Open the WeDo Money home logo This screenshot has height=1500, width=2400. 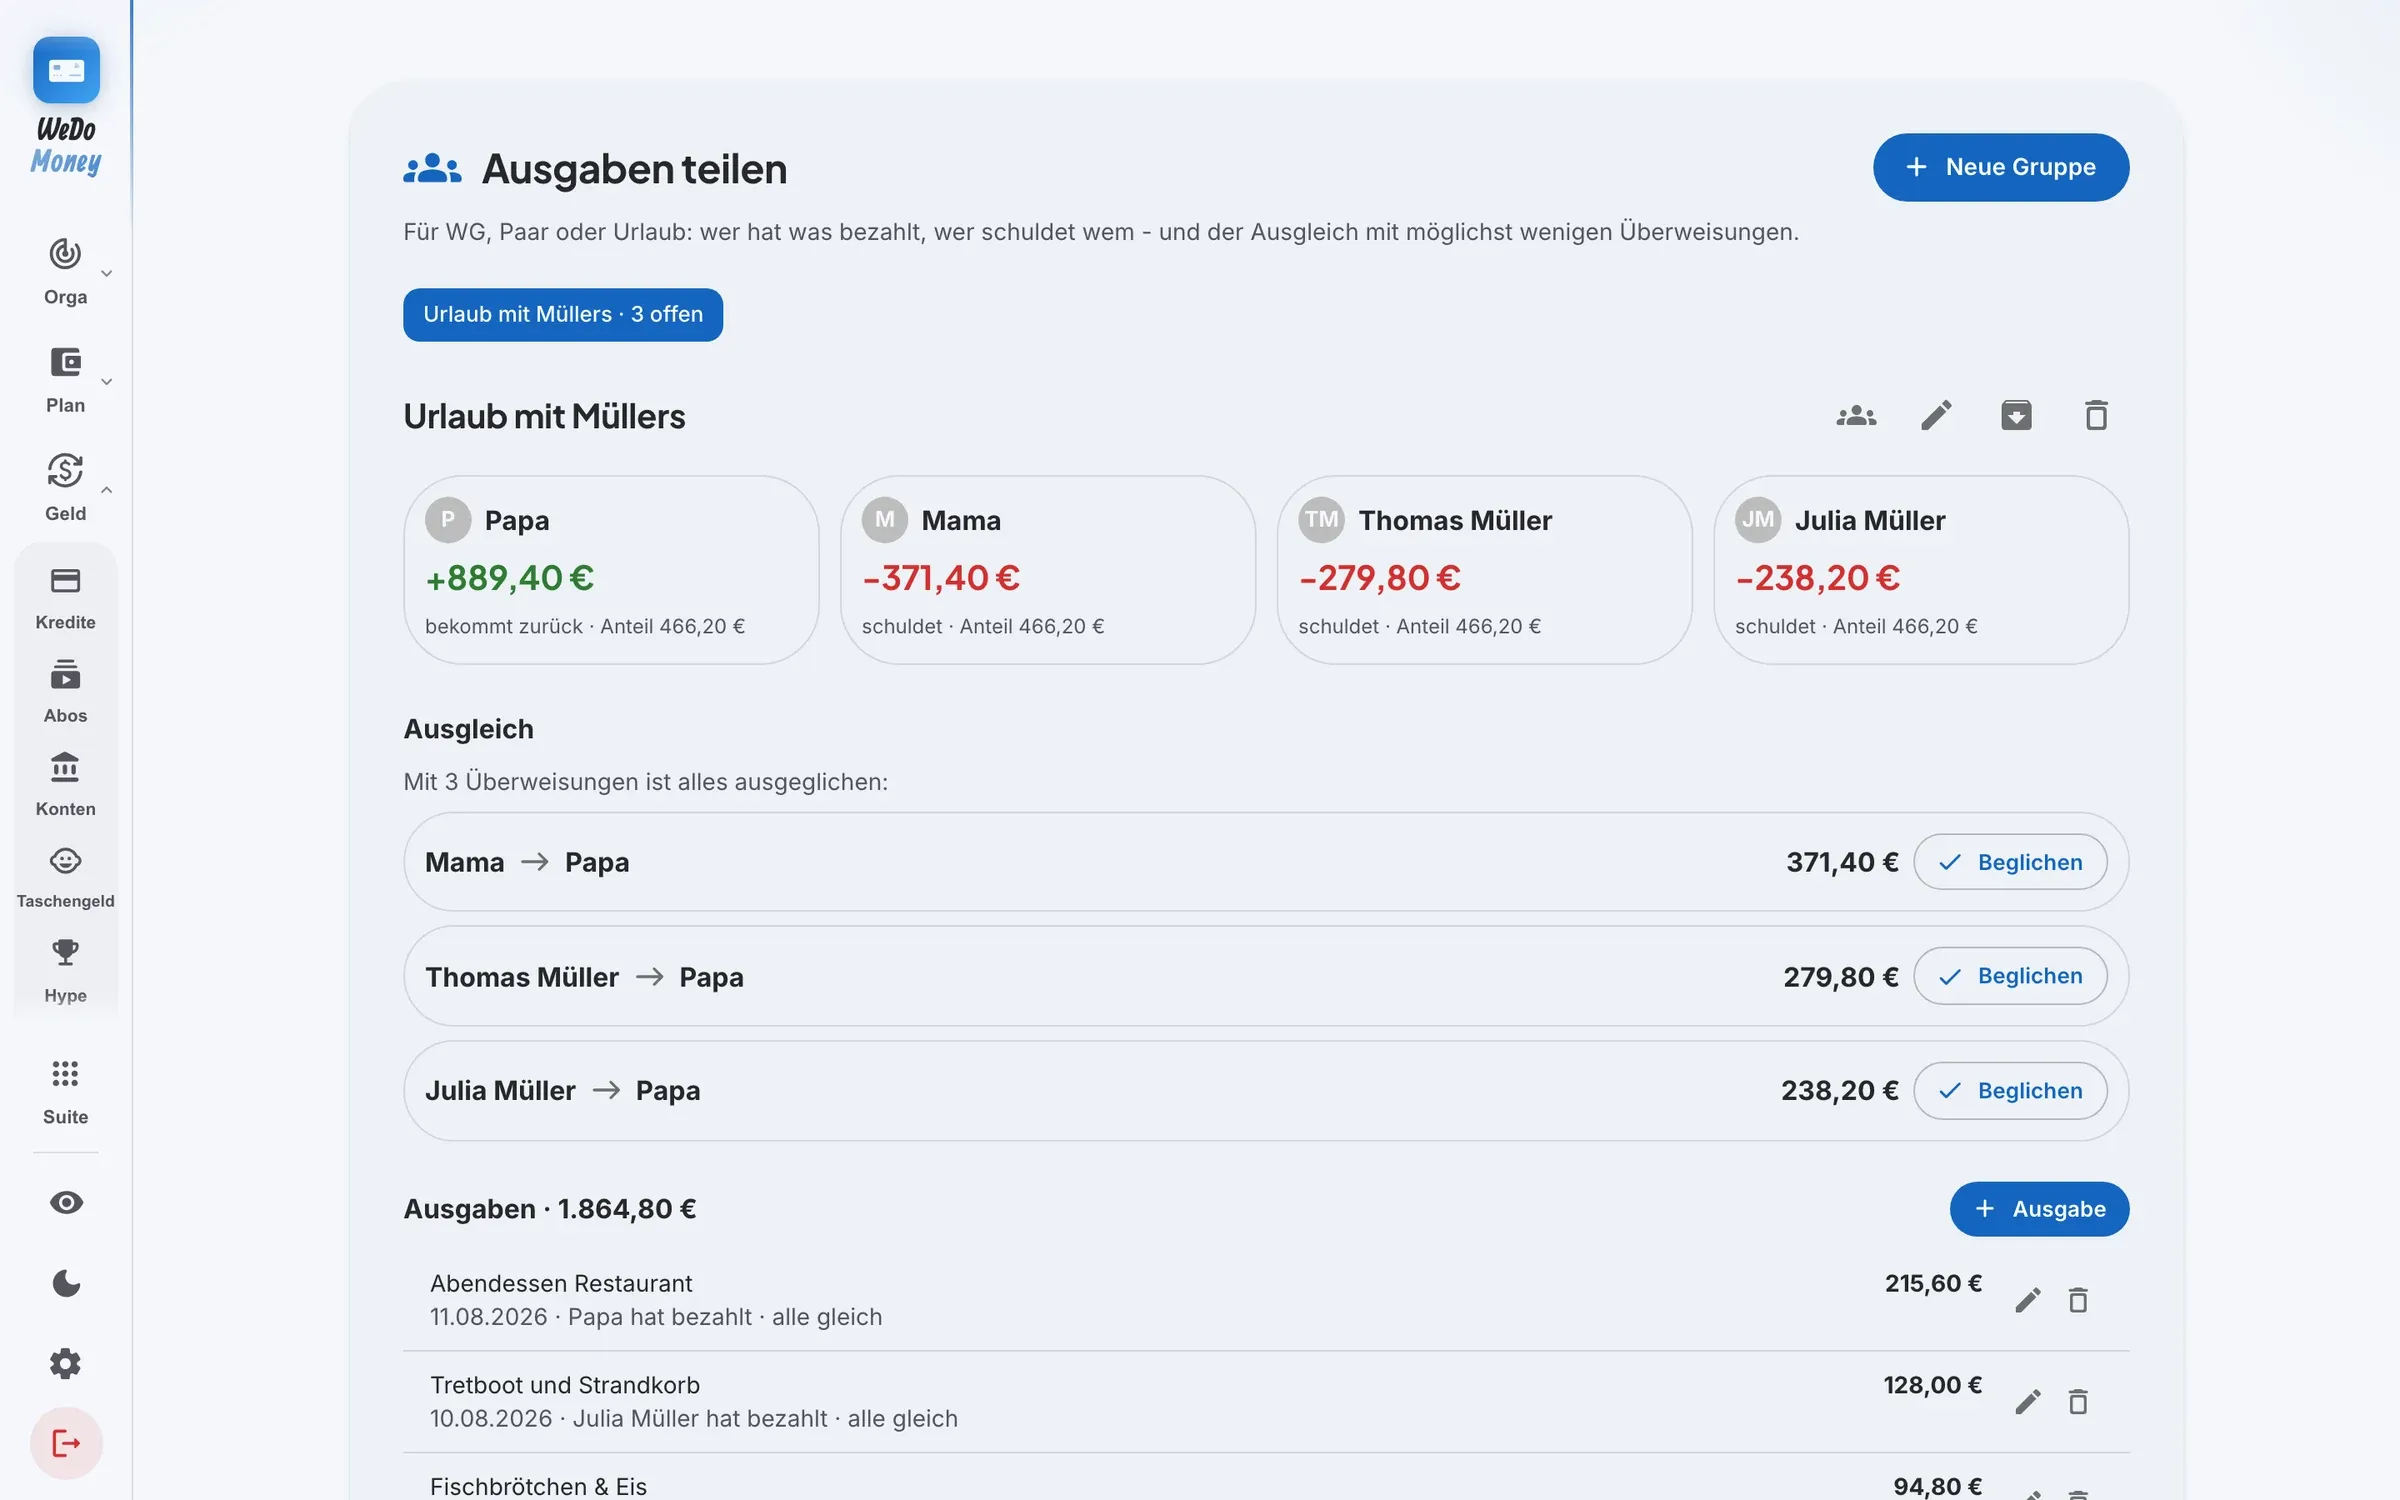66,107
